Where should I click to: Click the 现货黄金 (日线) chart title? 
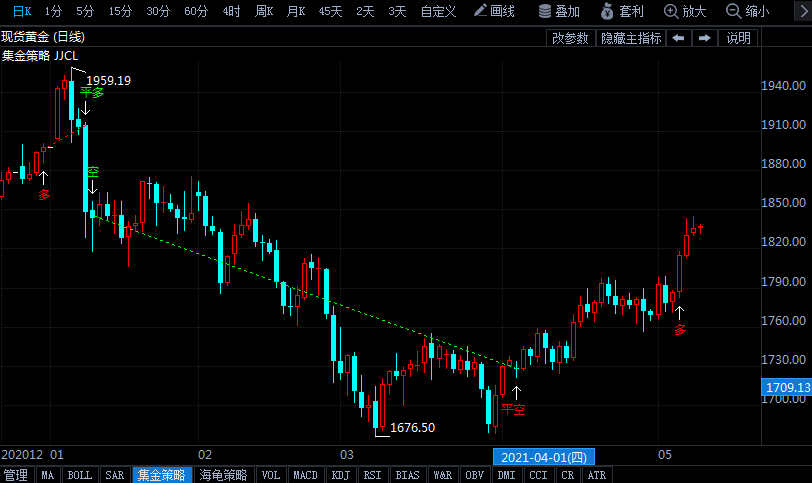click(43, 37)
